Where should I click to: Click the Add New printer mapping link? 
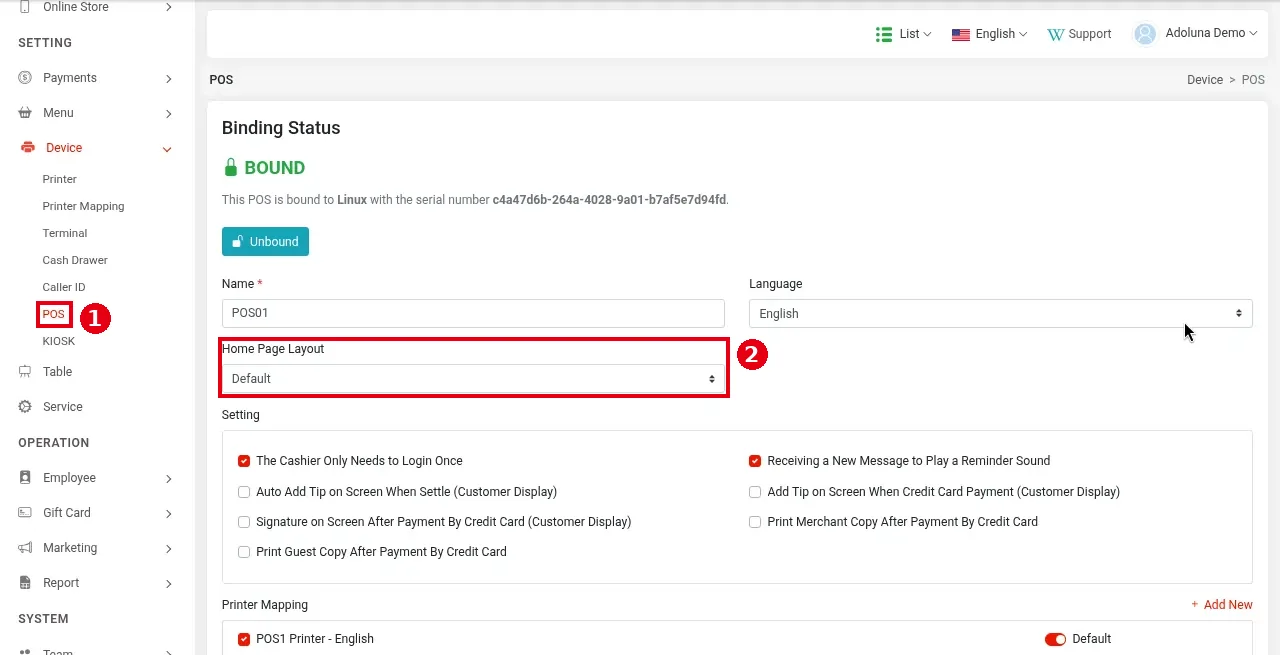tap(1221, 605)
